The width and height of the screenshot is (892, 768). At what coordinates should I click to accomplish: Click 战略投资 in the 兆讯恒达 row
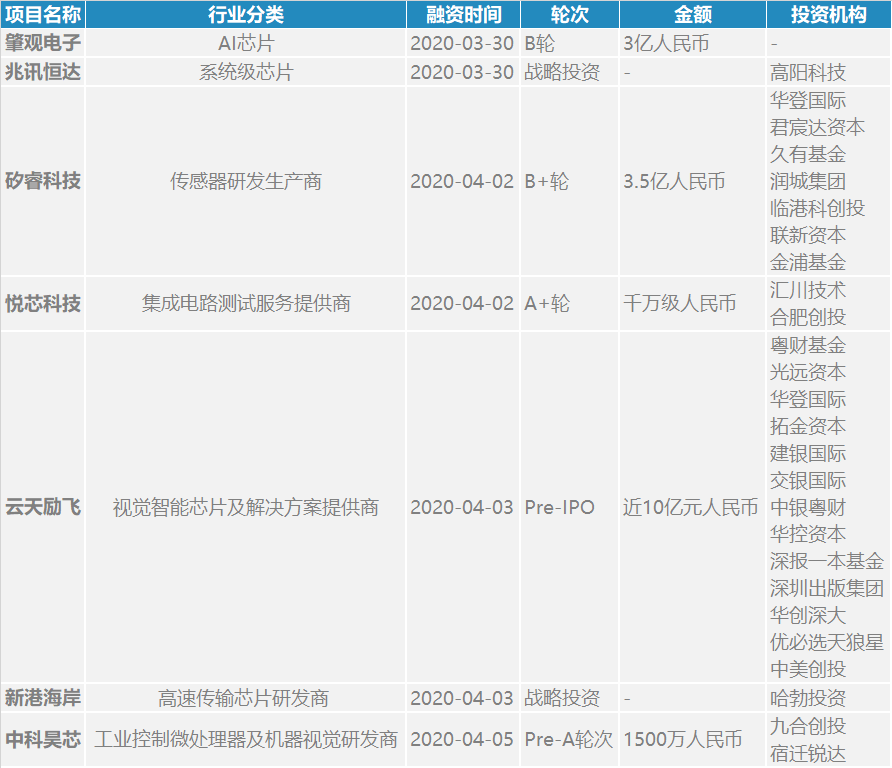[x=562, y=72]
